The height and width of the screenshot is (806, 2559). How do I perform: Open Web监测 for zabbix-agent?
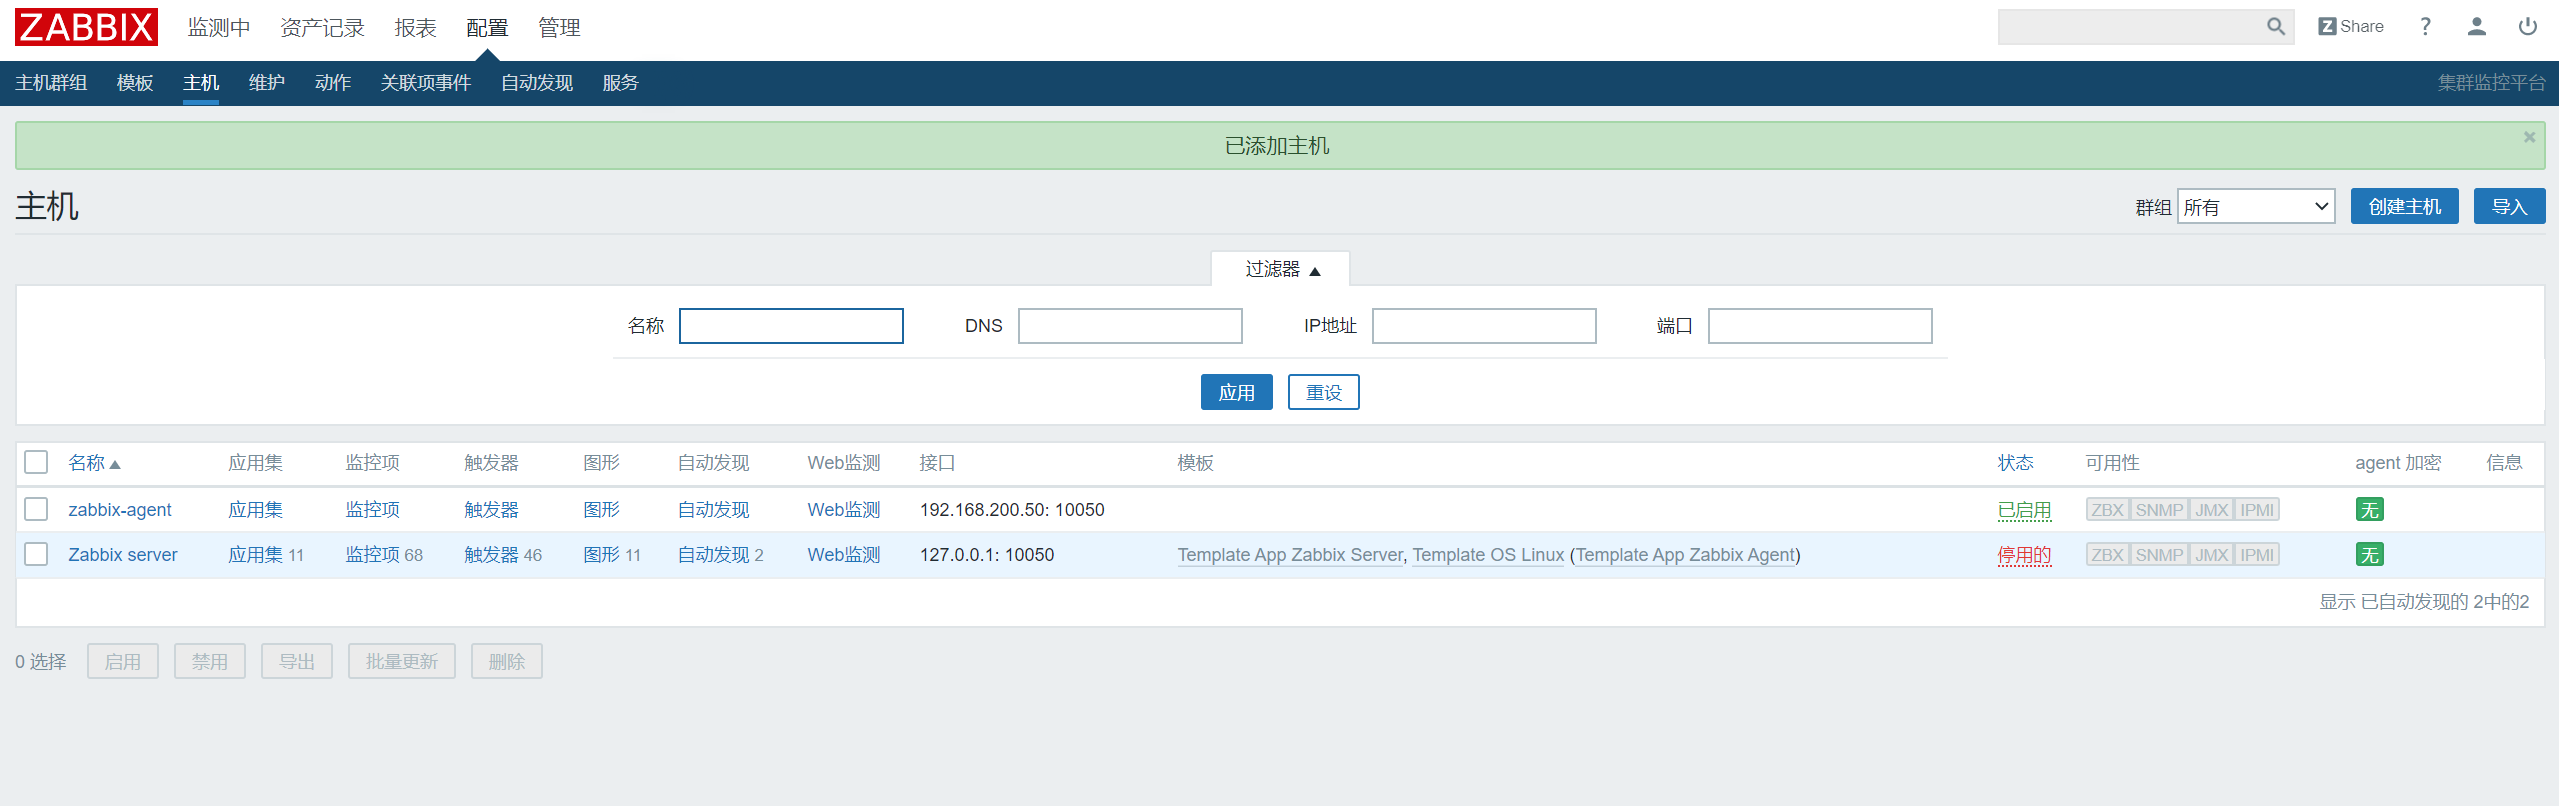tap(844, 510)
